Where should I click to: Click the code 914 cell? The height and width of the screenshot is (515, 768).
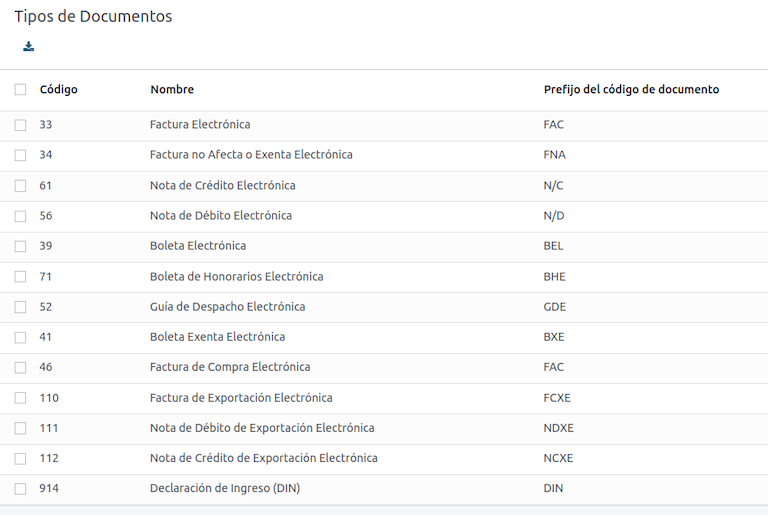[49, 489]
